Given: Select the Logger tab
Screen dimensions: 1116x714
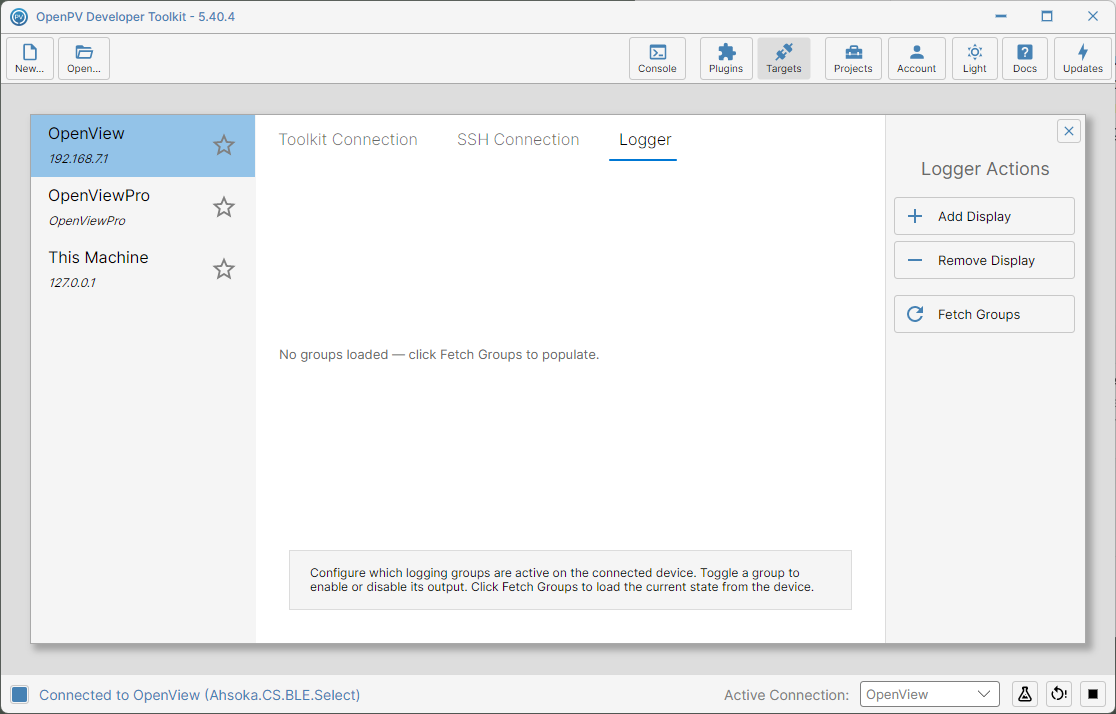Looking at the screenshot, I should 645,140.
